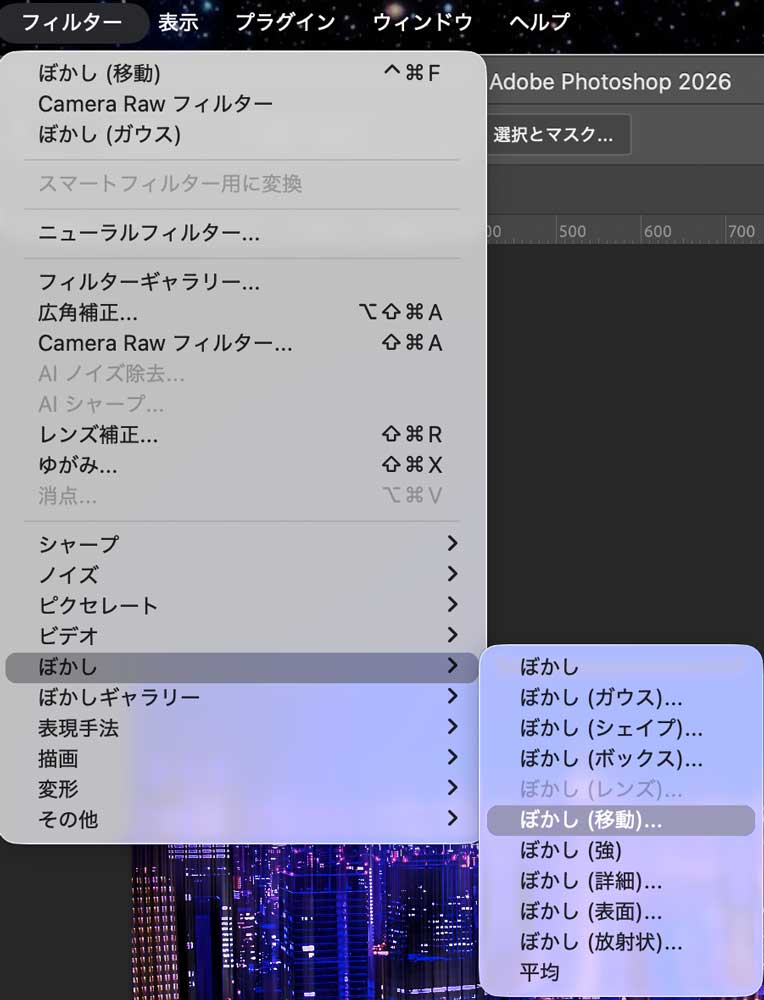The height and width of the screenshot is (1000, 764).
Task: Choose ぼかし (表面)... in submenu
Action: (621, 912)
